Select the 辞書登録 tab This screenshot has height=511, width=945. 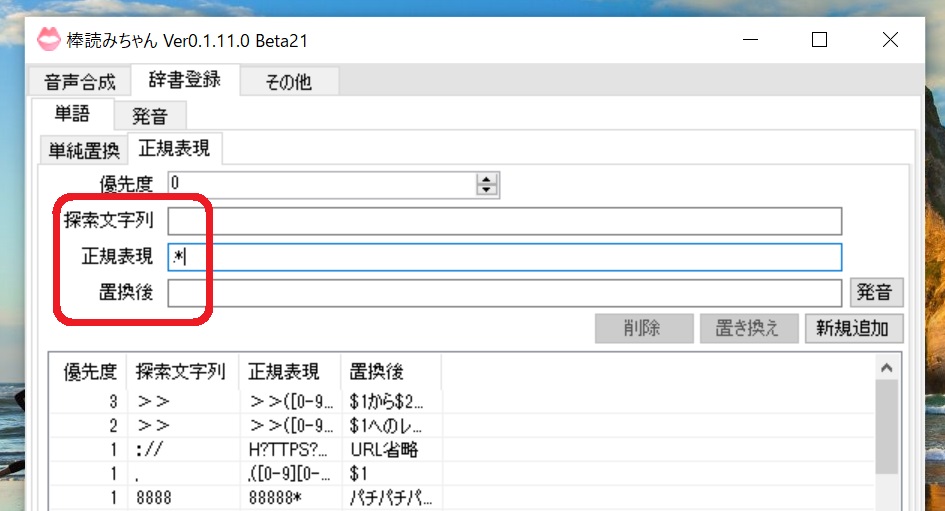click(x=184, y=80)
